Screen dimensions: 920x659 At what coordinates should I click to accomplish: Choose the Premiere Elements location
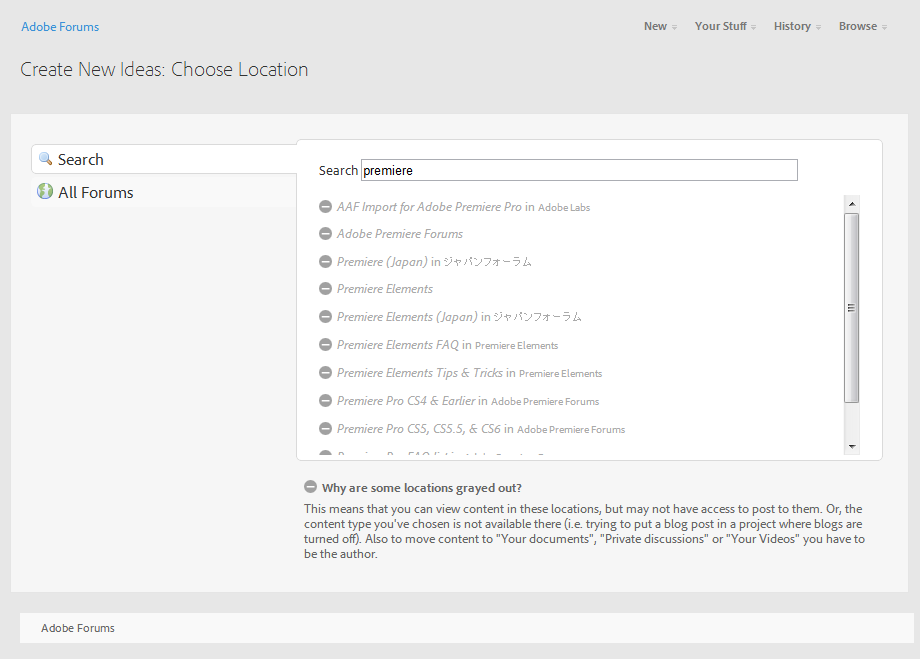[x=384, y=289]
